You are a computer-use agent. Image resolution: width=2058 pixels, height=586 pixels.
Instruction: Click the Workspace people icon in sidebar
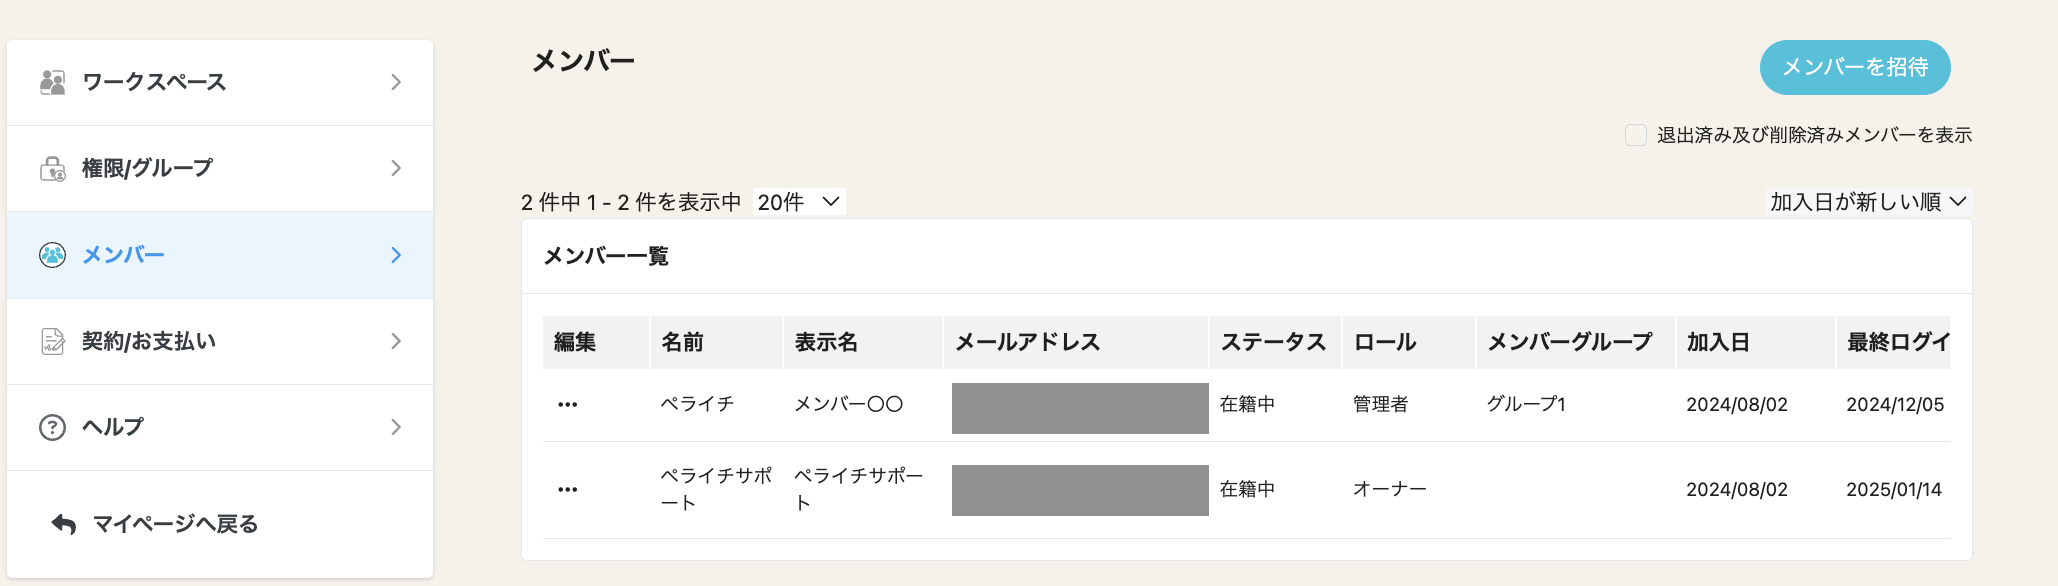coord(52,82)
